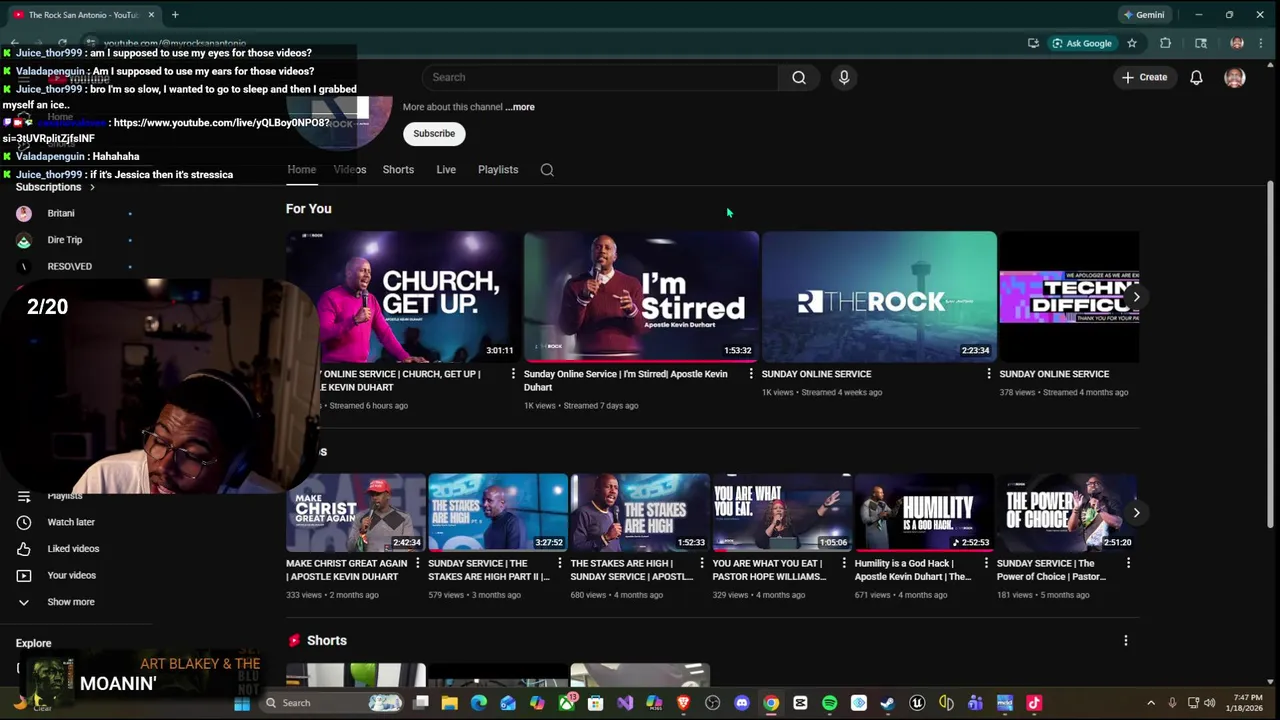Screen dimensions: 1280x720
Task: Show next videos in Videos row
Action: click(x=1136, y=513)
